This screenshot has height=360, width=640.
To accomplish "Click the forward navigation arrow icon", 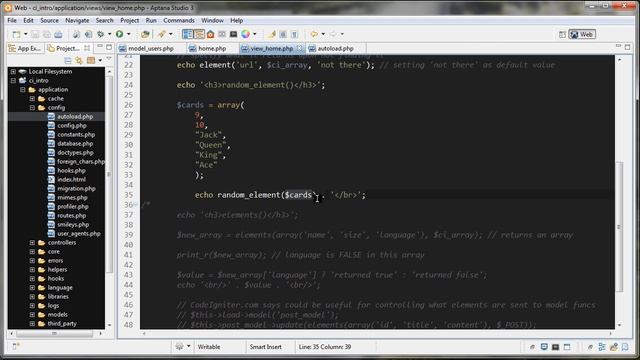I will pos(333,34).
